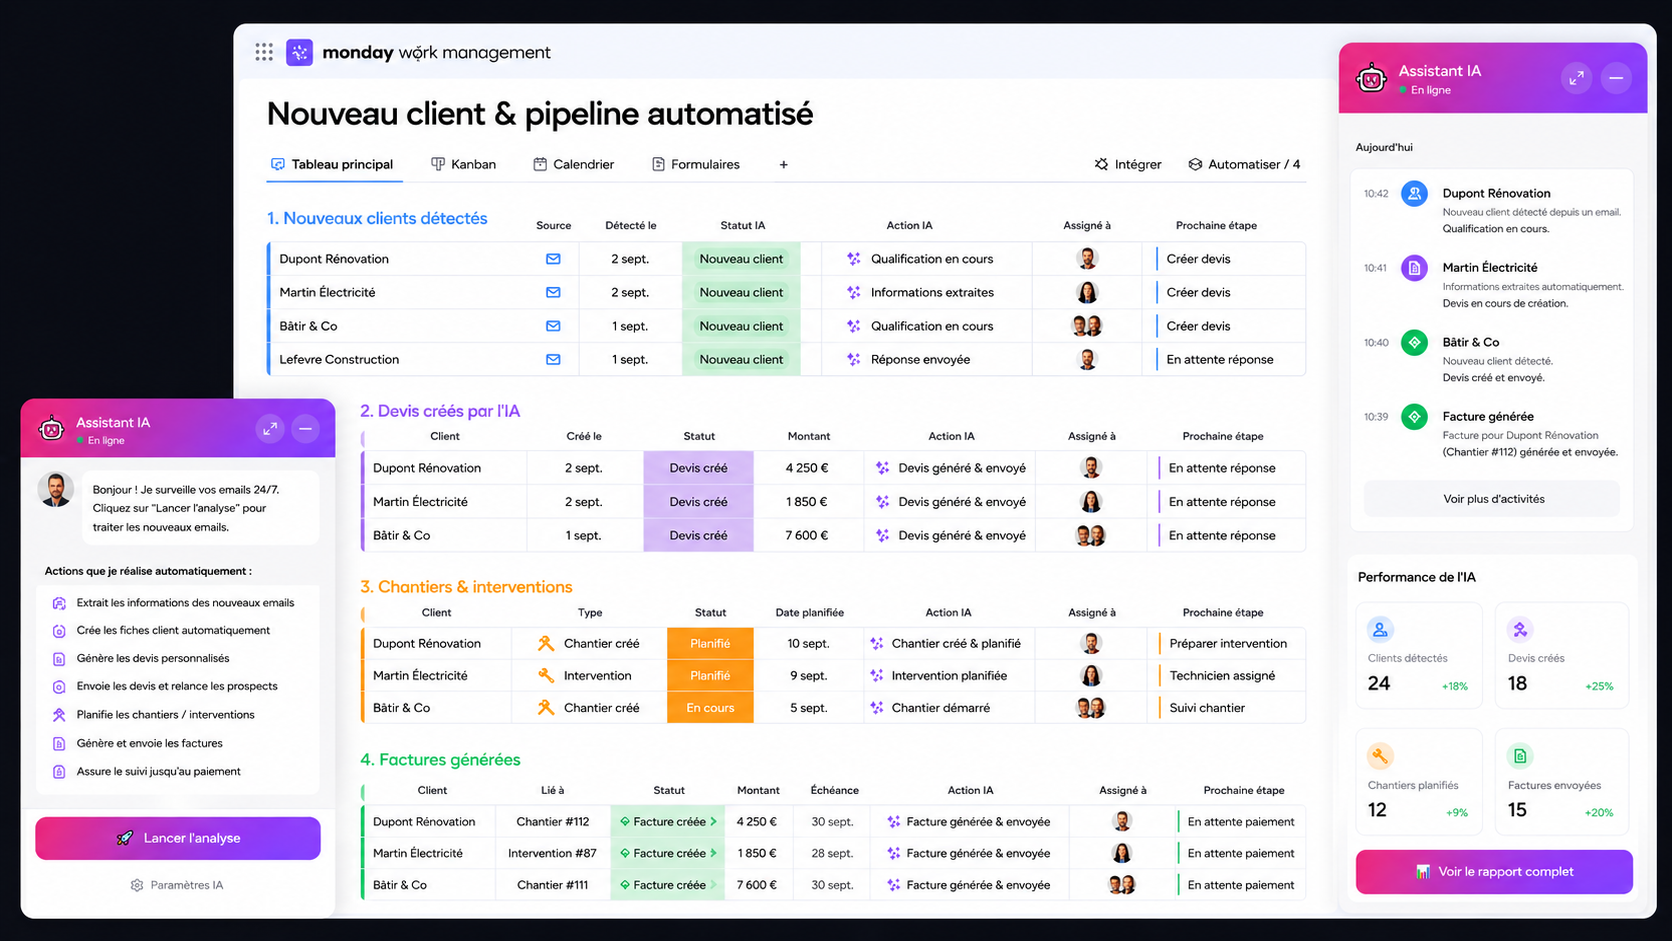Viewport: 1672px width, 941px height.
Task: Switch to the Kanban view tab
Action: 464,164
